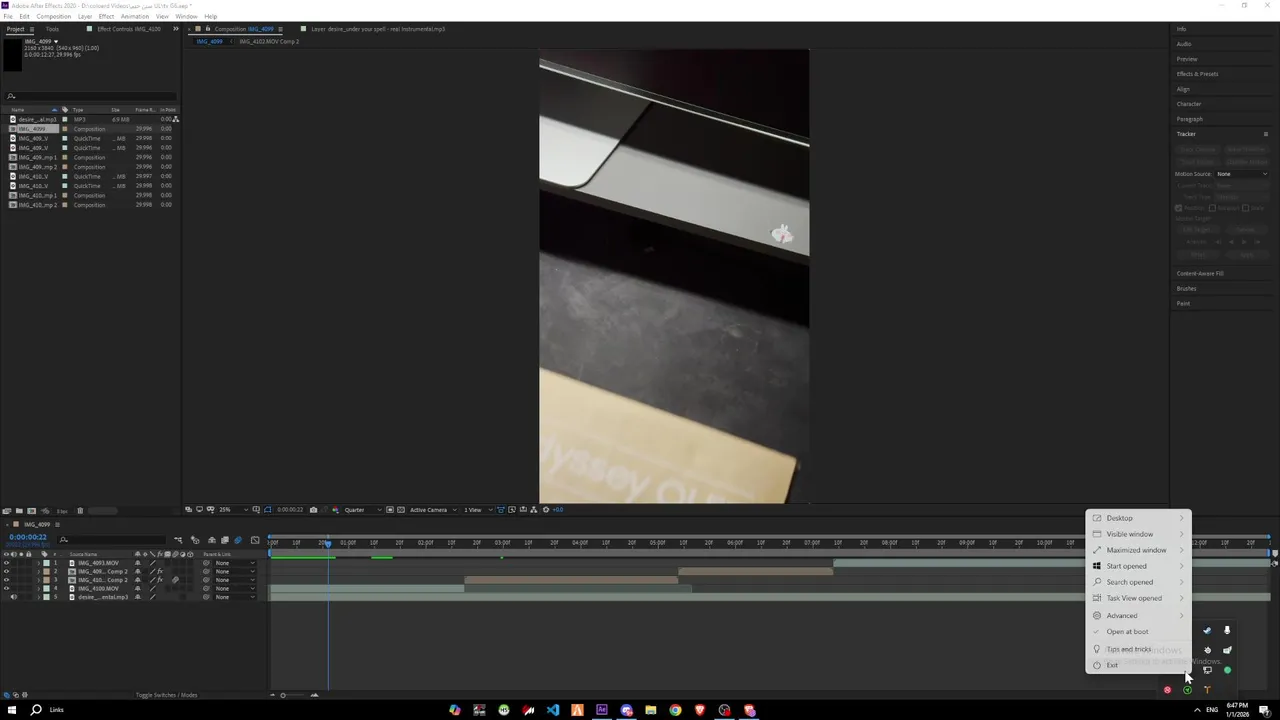Open the Start opened submenu
1280x720 pixels.
(1138, 566)
